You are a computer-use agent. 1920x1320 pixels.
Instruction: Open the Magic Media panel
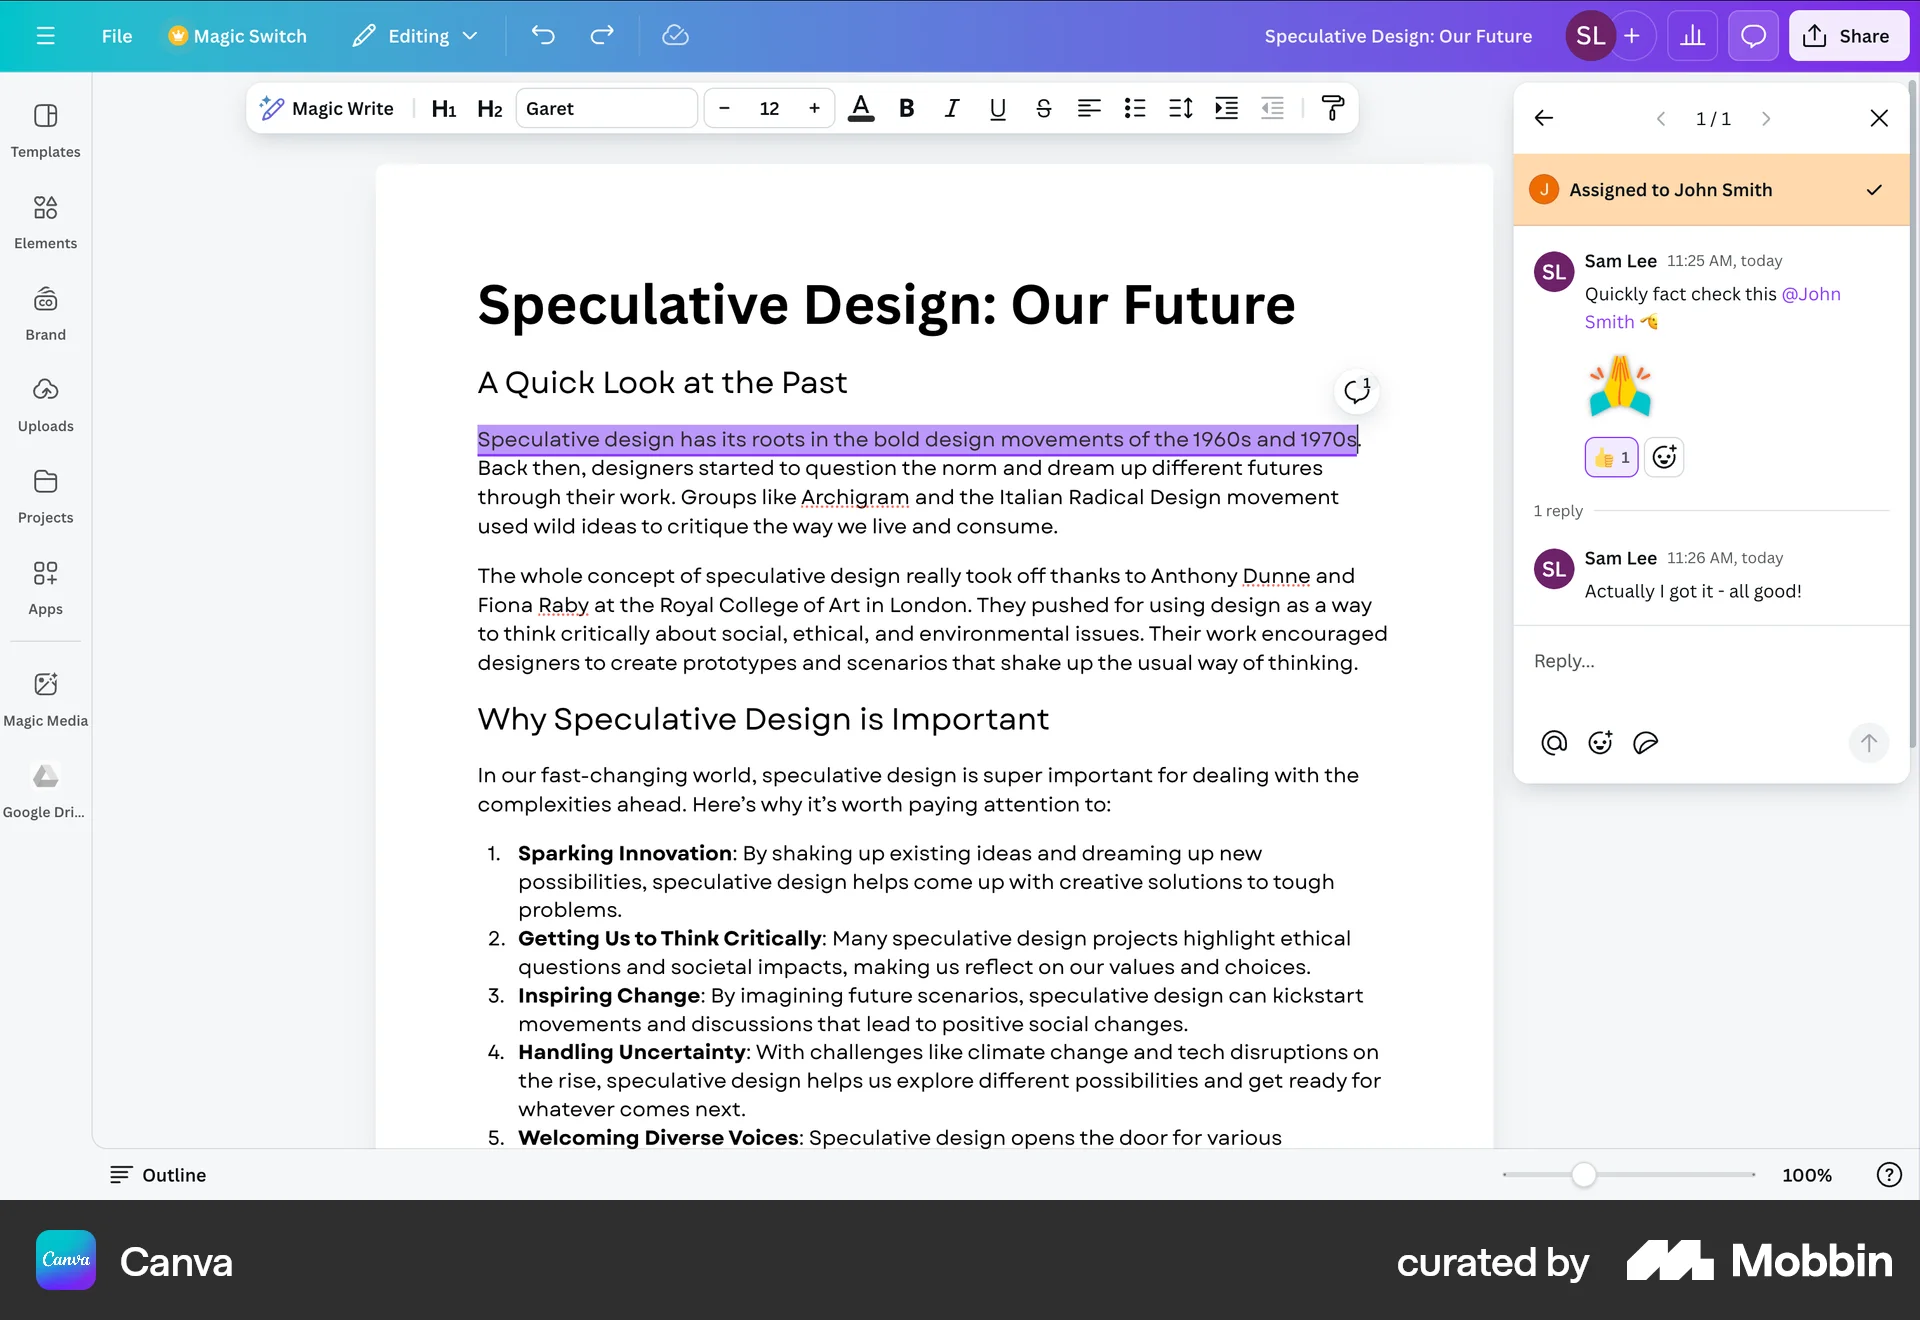point(45,698)
